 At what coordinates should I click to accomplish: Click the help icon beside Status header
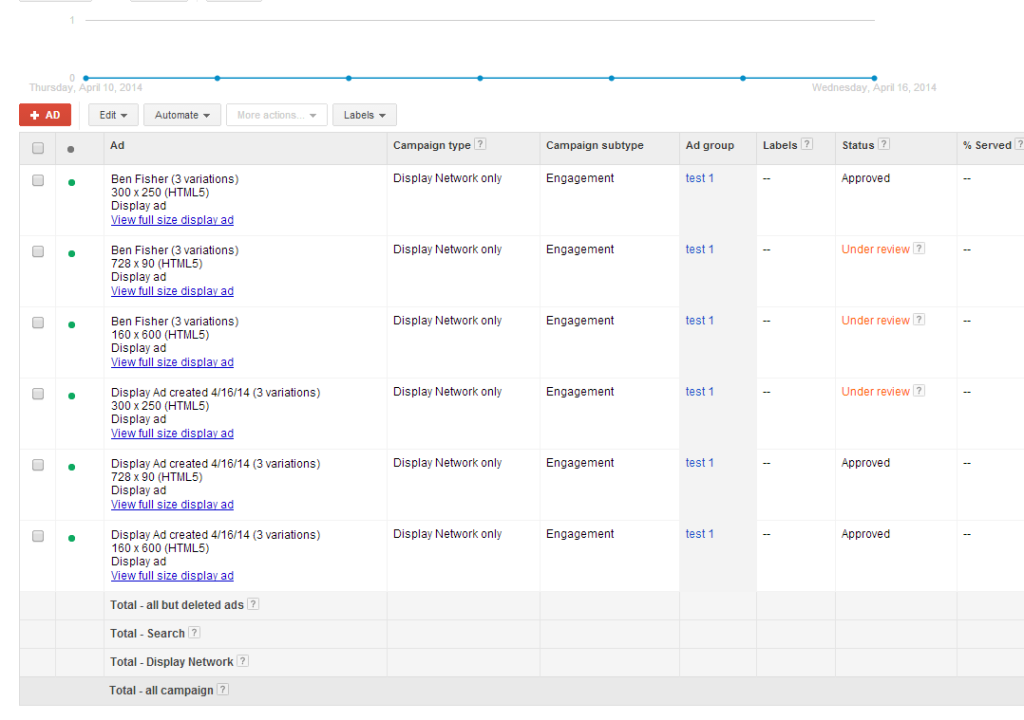click(884, 145)
